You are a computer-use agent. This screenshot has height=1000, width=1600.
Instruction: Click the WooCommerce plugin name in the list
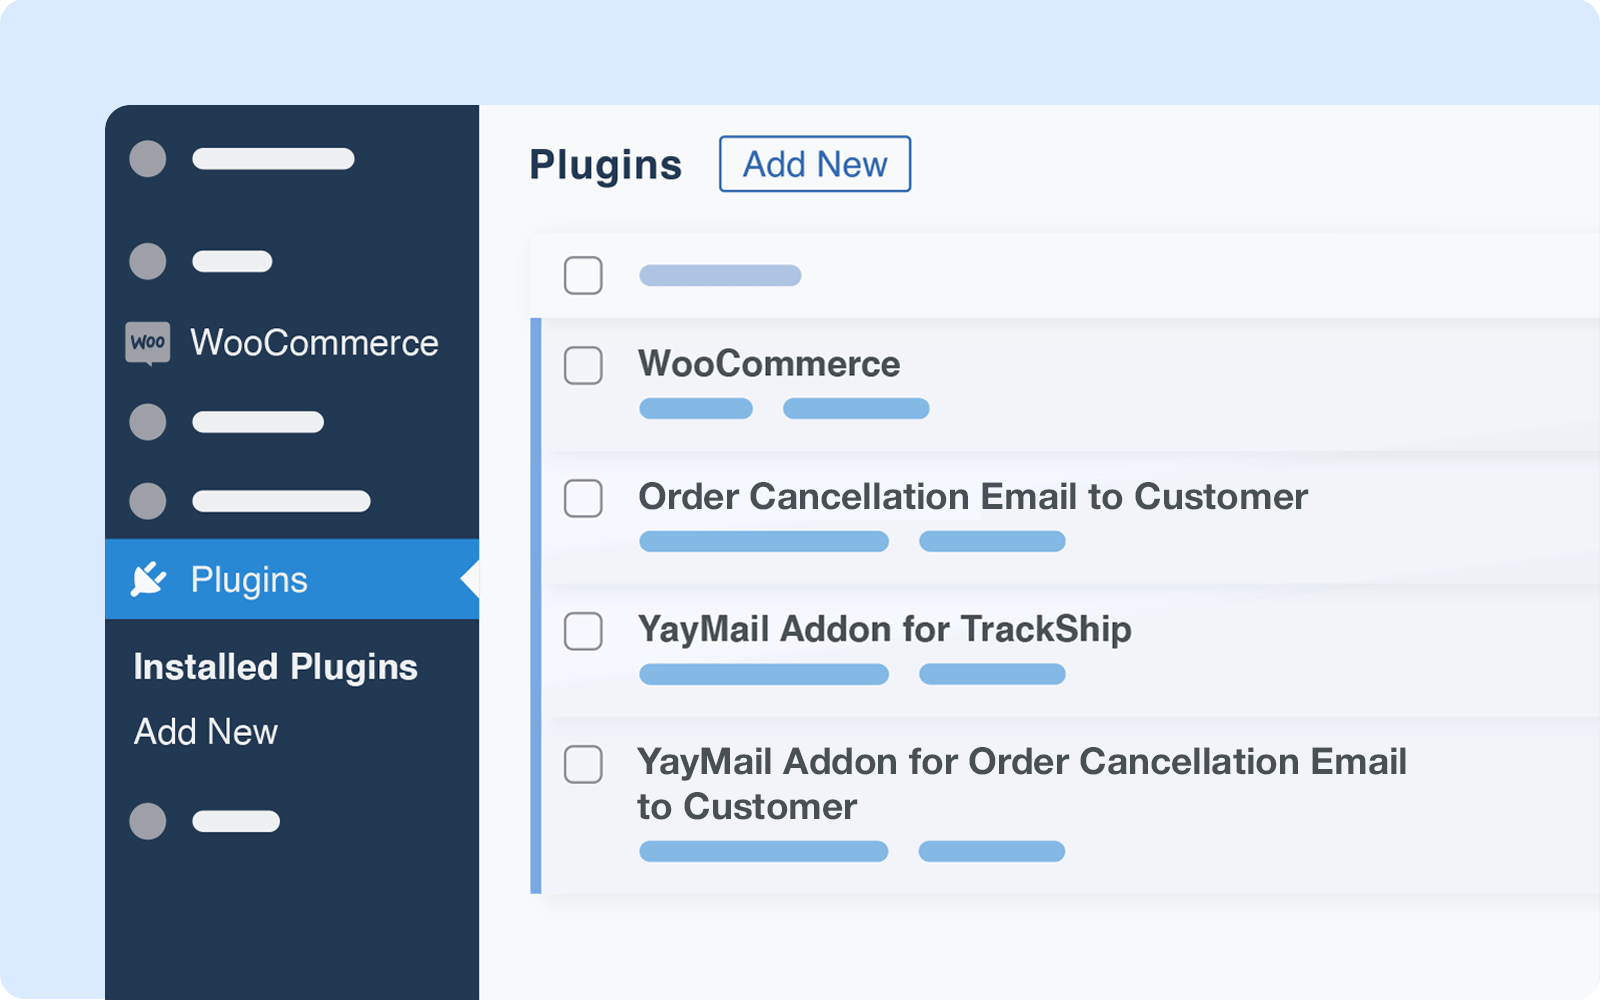click(x=769, y=364)
